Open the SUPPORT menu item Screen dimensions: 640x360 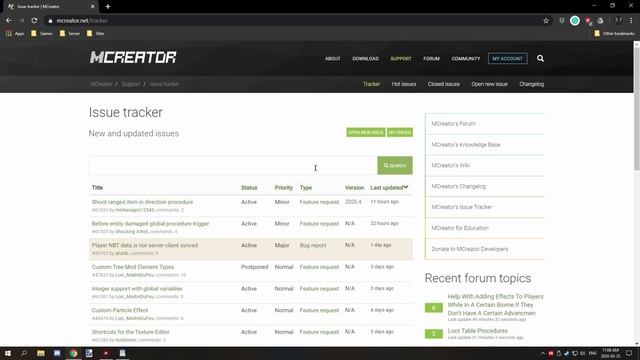pos(401,59)
